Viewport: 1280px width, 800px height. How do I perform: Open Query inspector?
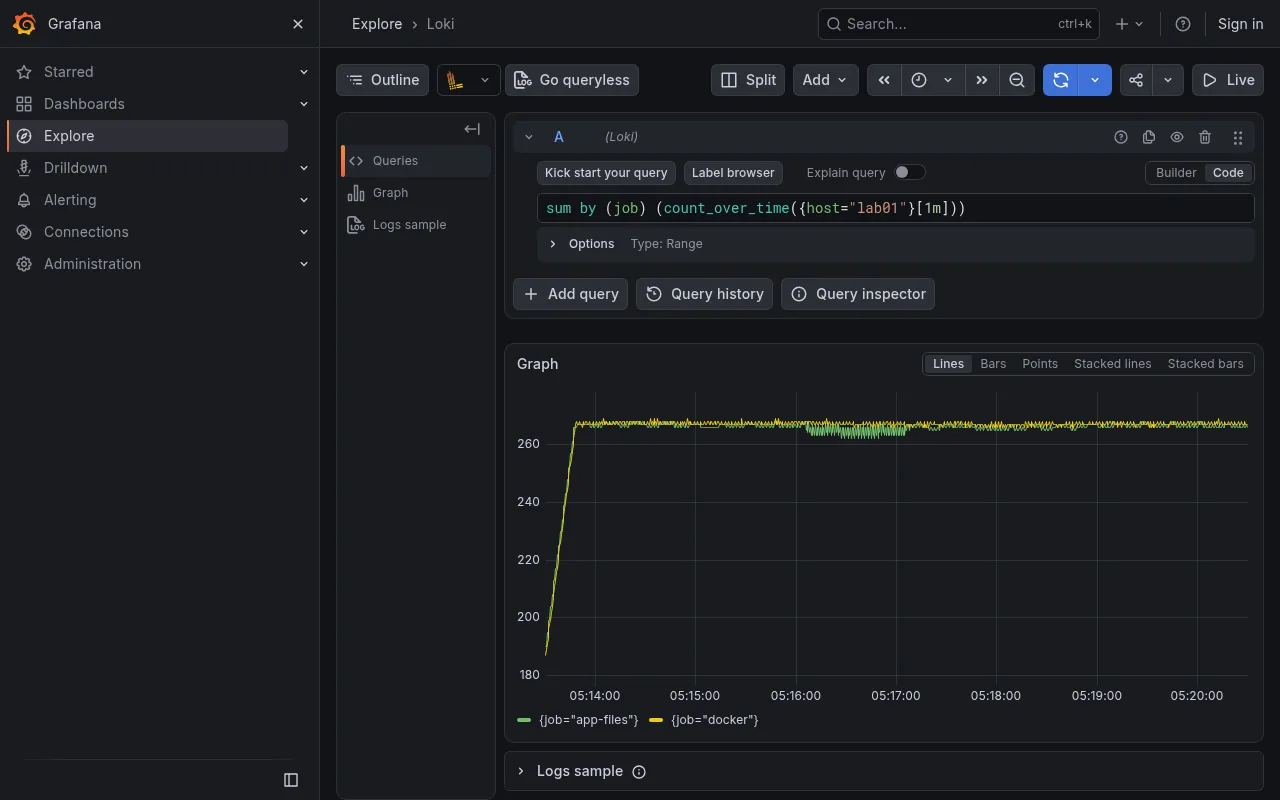(x=858, y=294)
